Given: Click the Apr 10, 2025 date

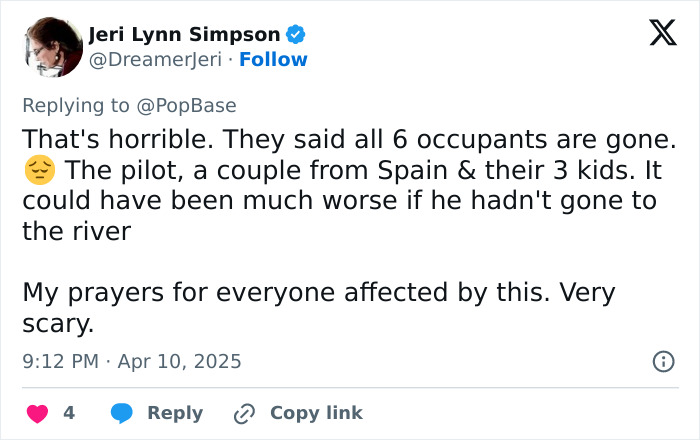Looking at the screenshot, I should (179, 362).
